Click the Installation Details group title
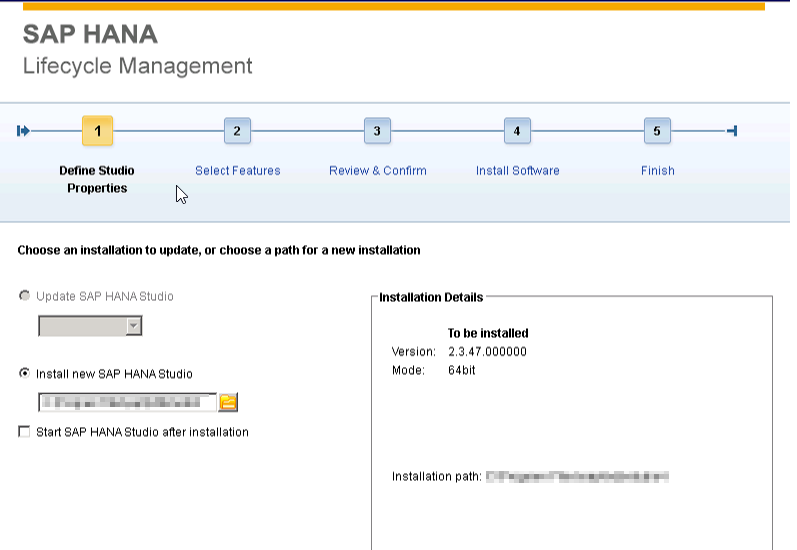The width and height of the screenshot is (797, 550). (x=431, y=297)
